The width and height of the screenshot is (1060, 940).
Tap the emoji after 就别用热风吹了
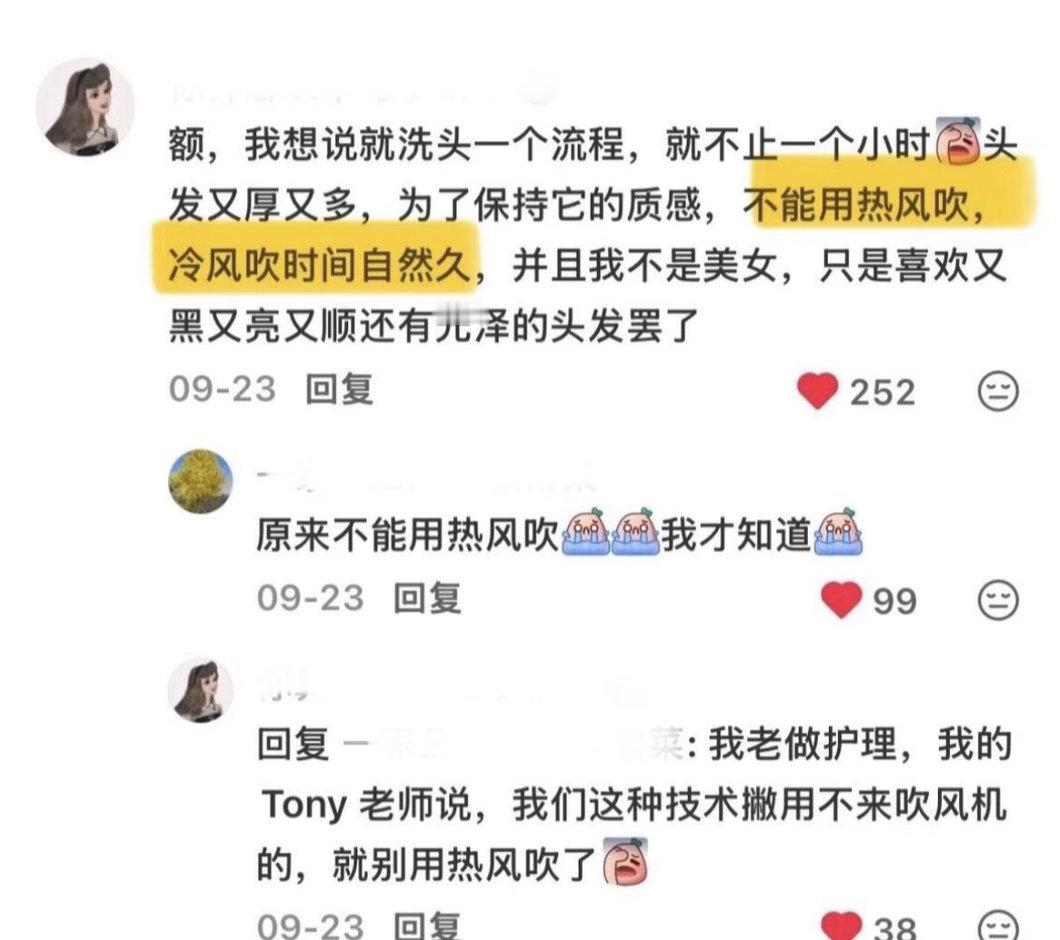click(x=625, y=861)
